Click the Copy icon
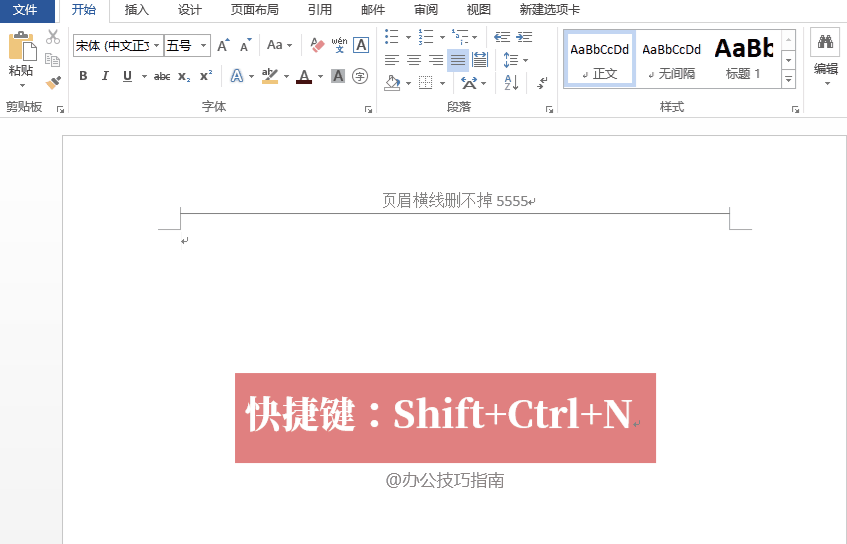Screen dimensions: 847x544 [52, 59]
